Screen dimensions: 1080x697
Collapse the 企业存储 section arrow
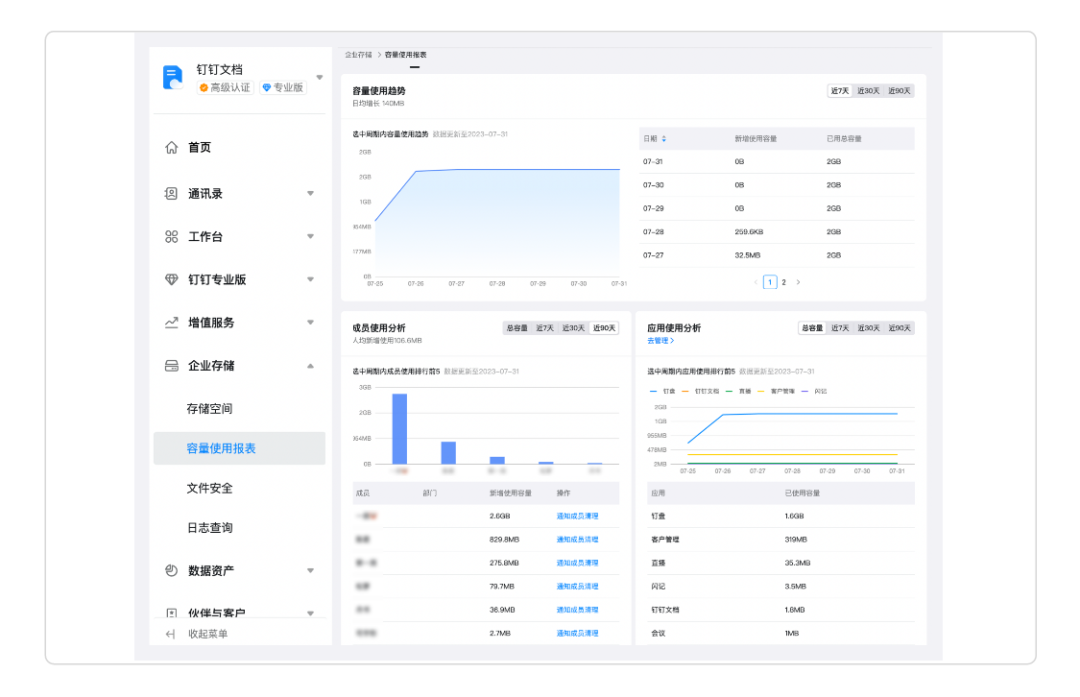pos(310,366)
